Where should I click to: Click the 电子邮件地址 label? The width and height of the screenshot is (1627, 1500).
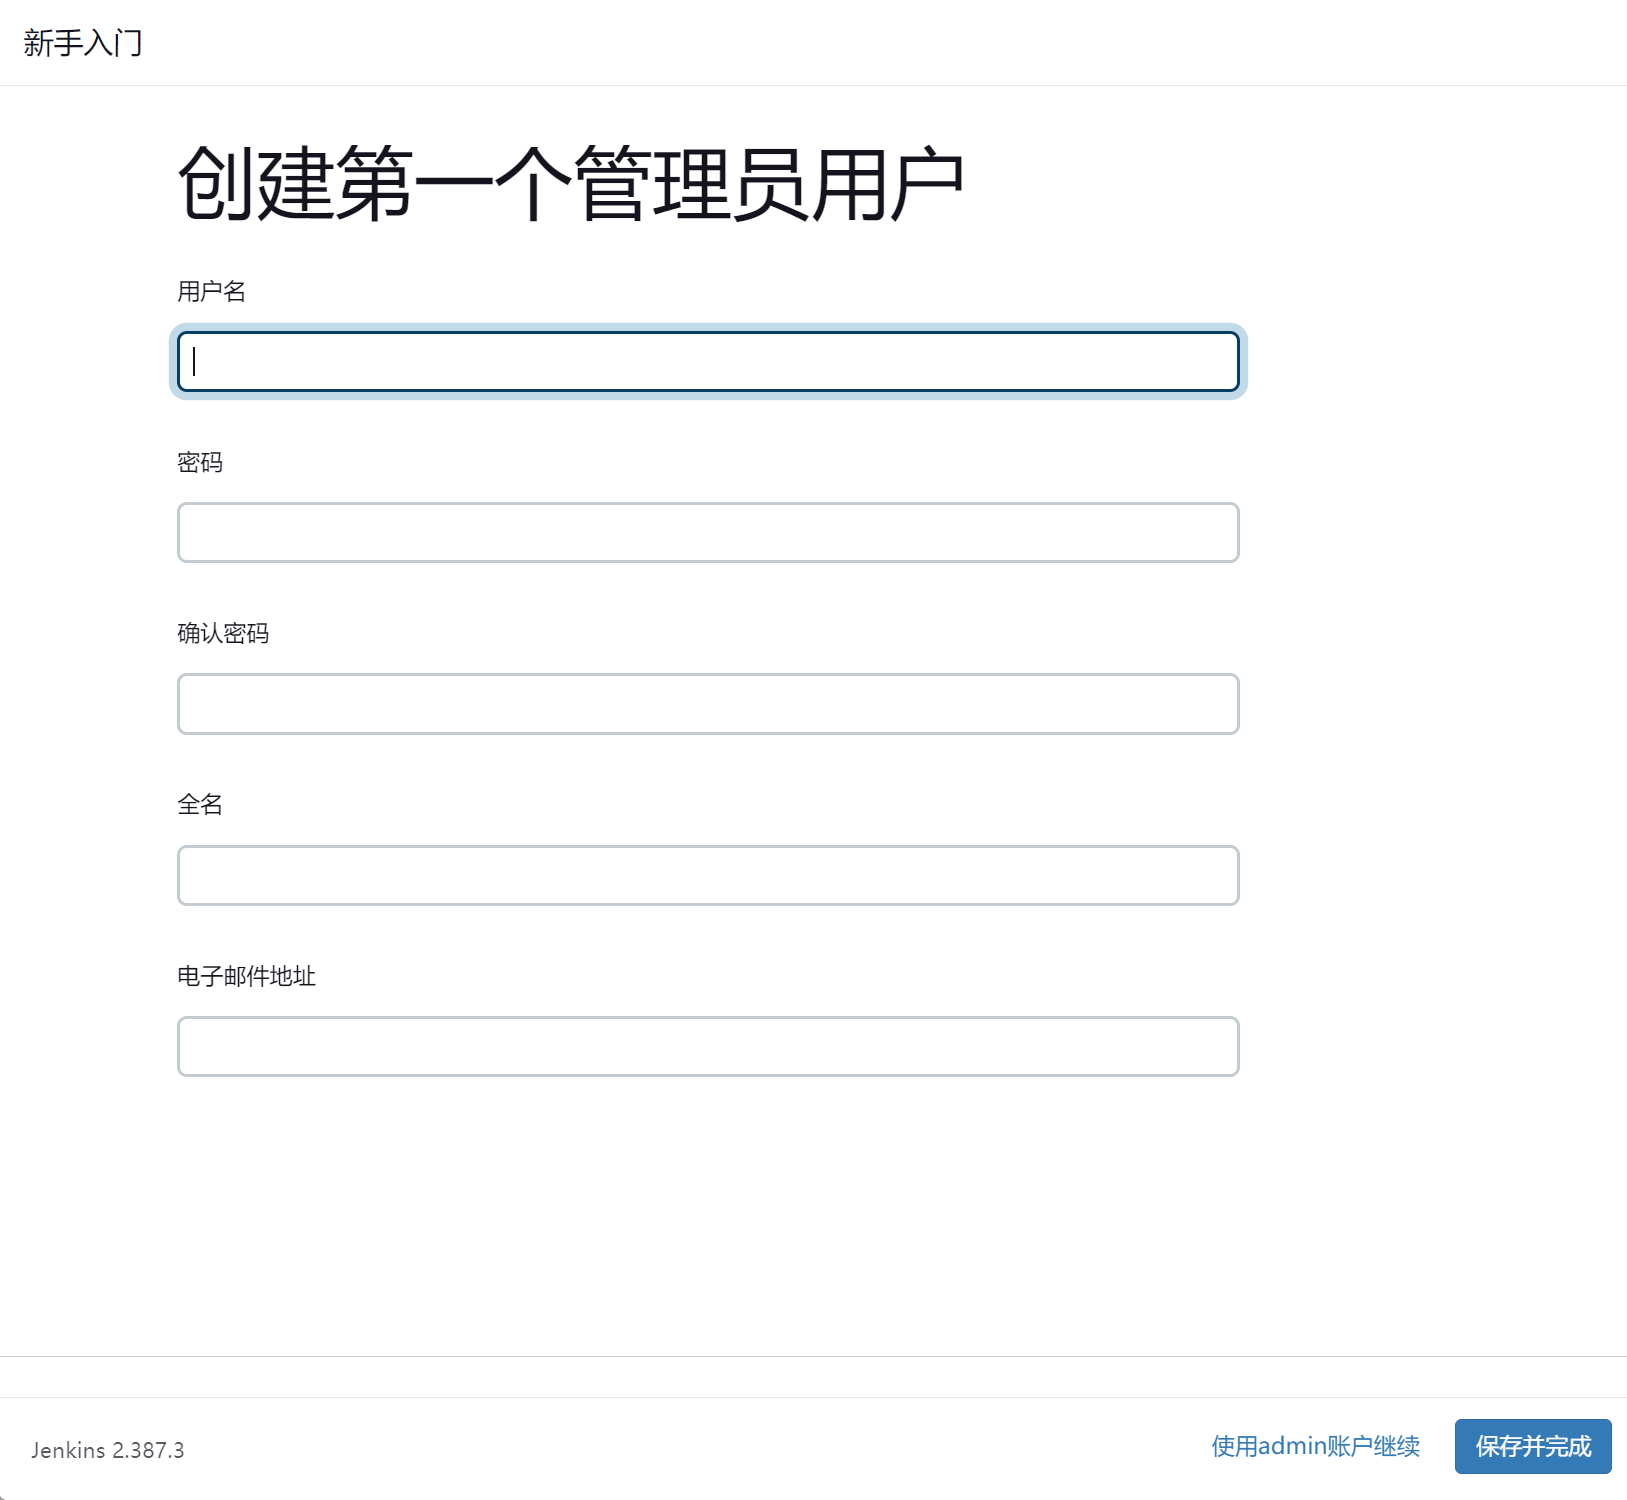click(246, 976)
